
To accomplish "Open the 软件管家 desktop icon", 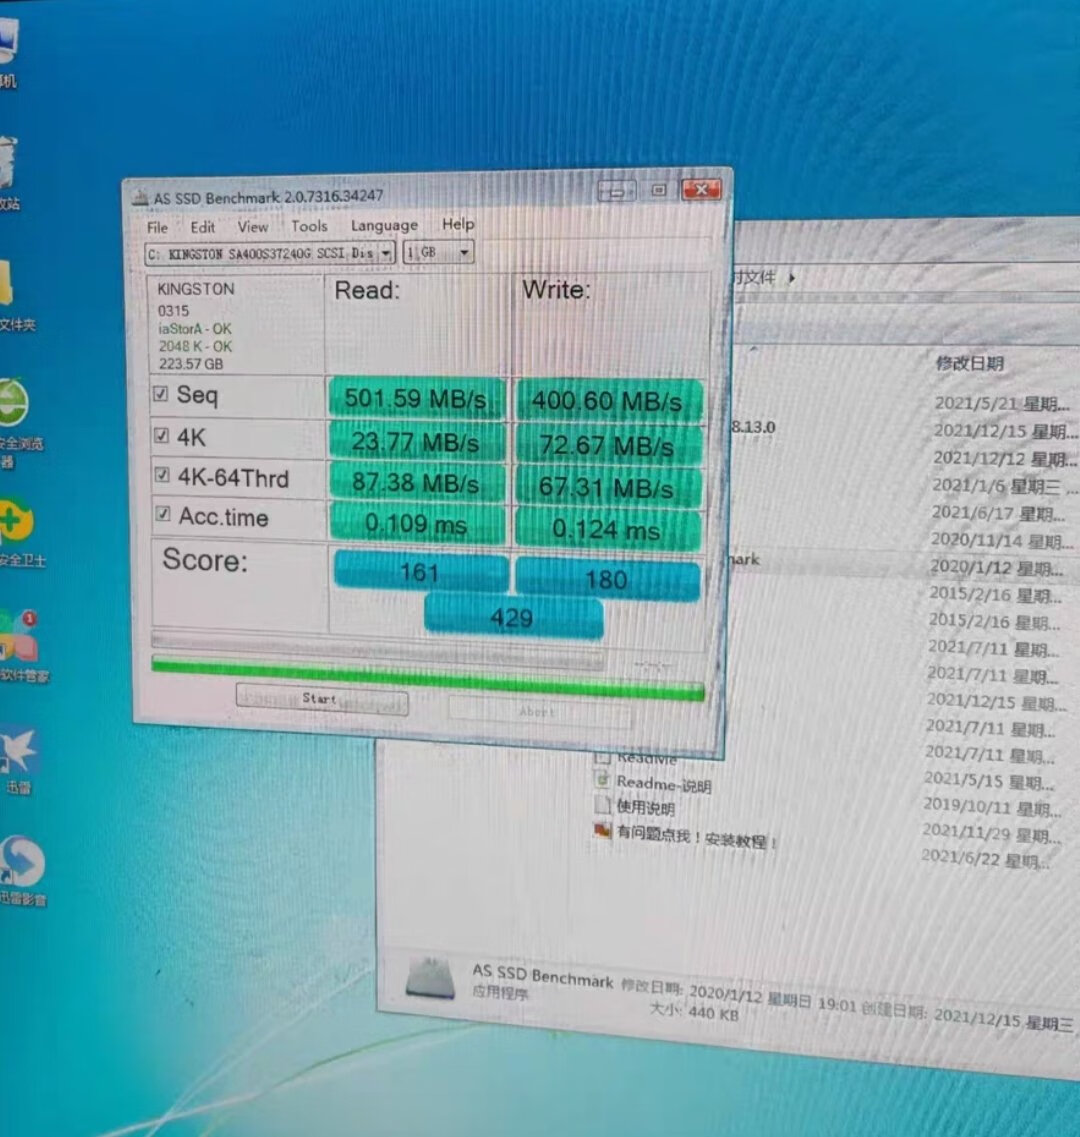I will click(18, 636).
